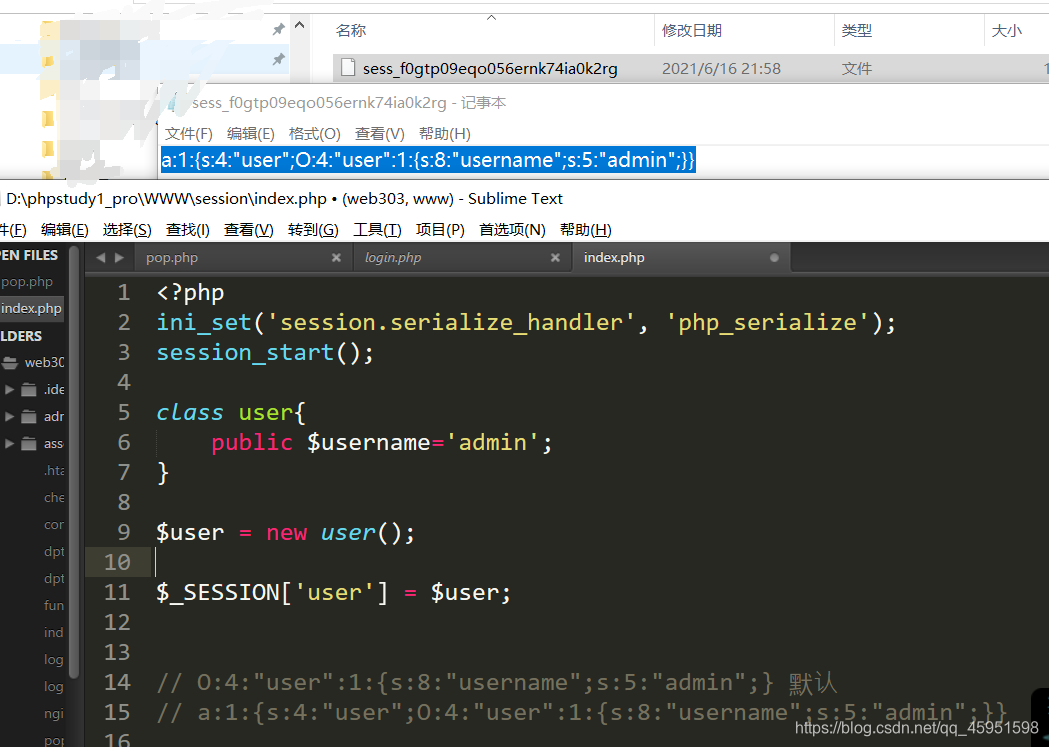Open Sublime Text 帮助(H) menu

pyautogui.click(x=585, y=230)
